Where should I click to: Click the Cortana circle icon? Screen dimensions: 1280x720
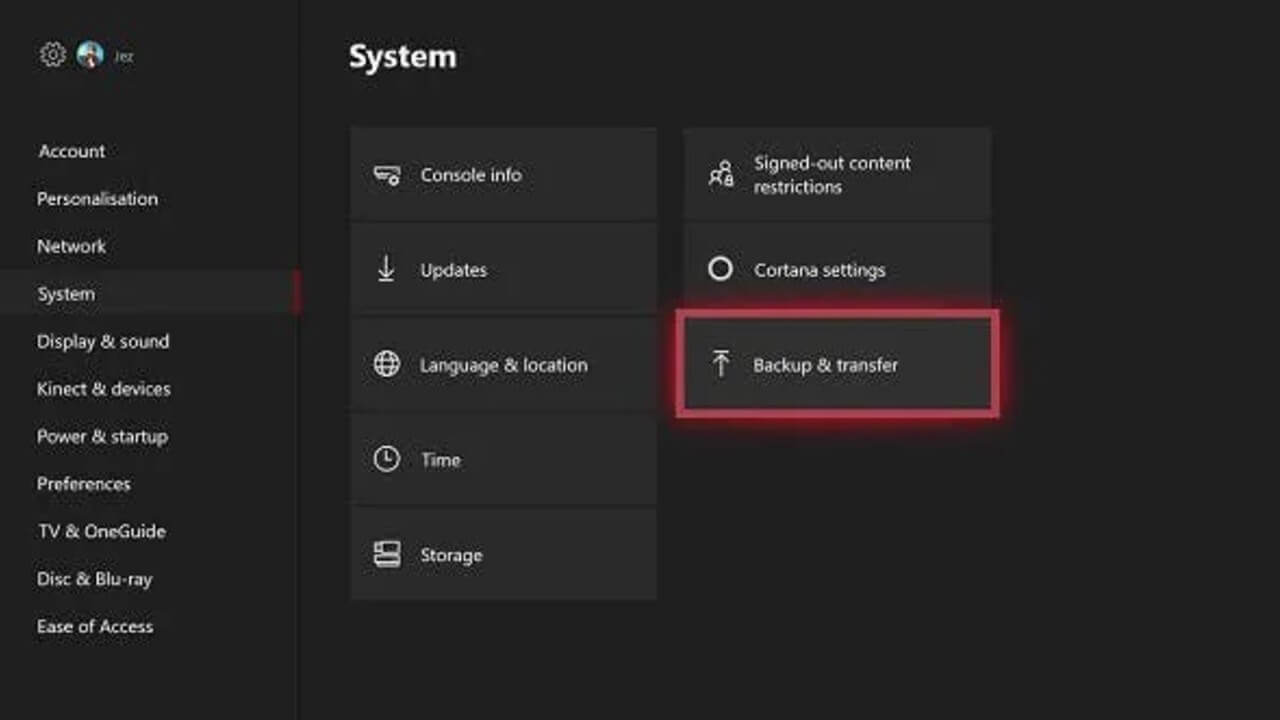(x=720, y=270)
